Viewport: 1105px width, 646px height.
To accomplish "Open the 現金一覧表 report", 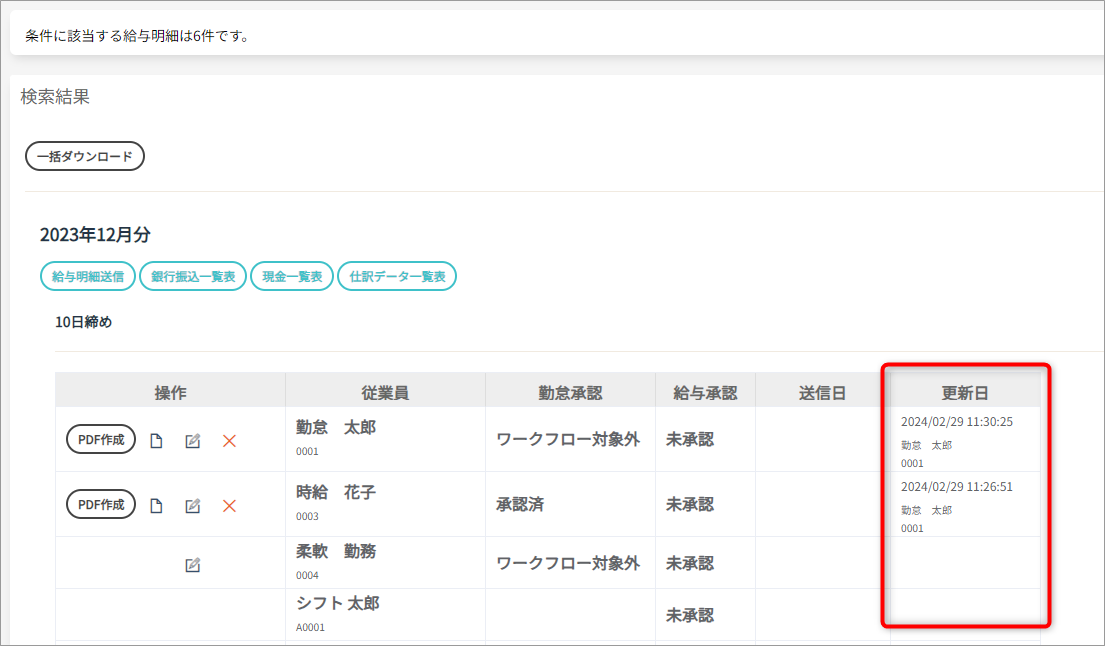I will point(292,277).
